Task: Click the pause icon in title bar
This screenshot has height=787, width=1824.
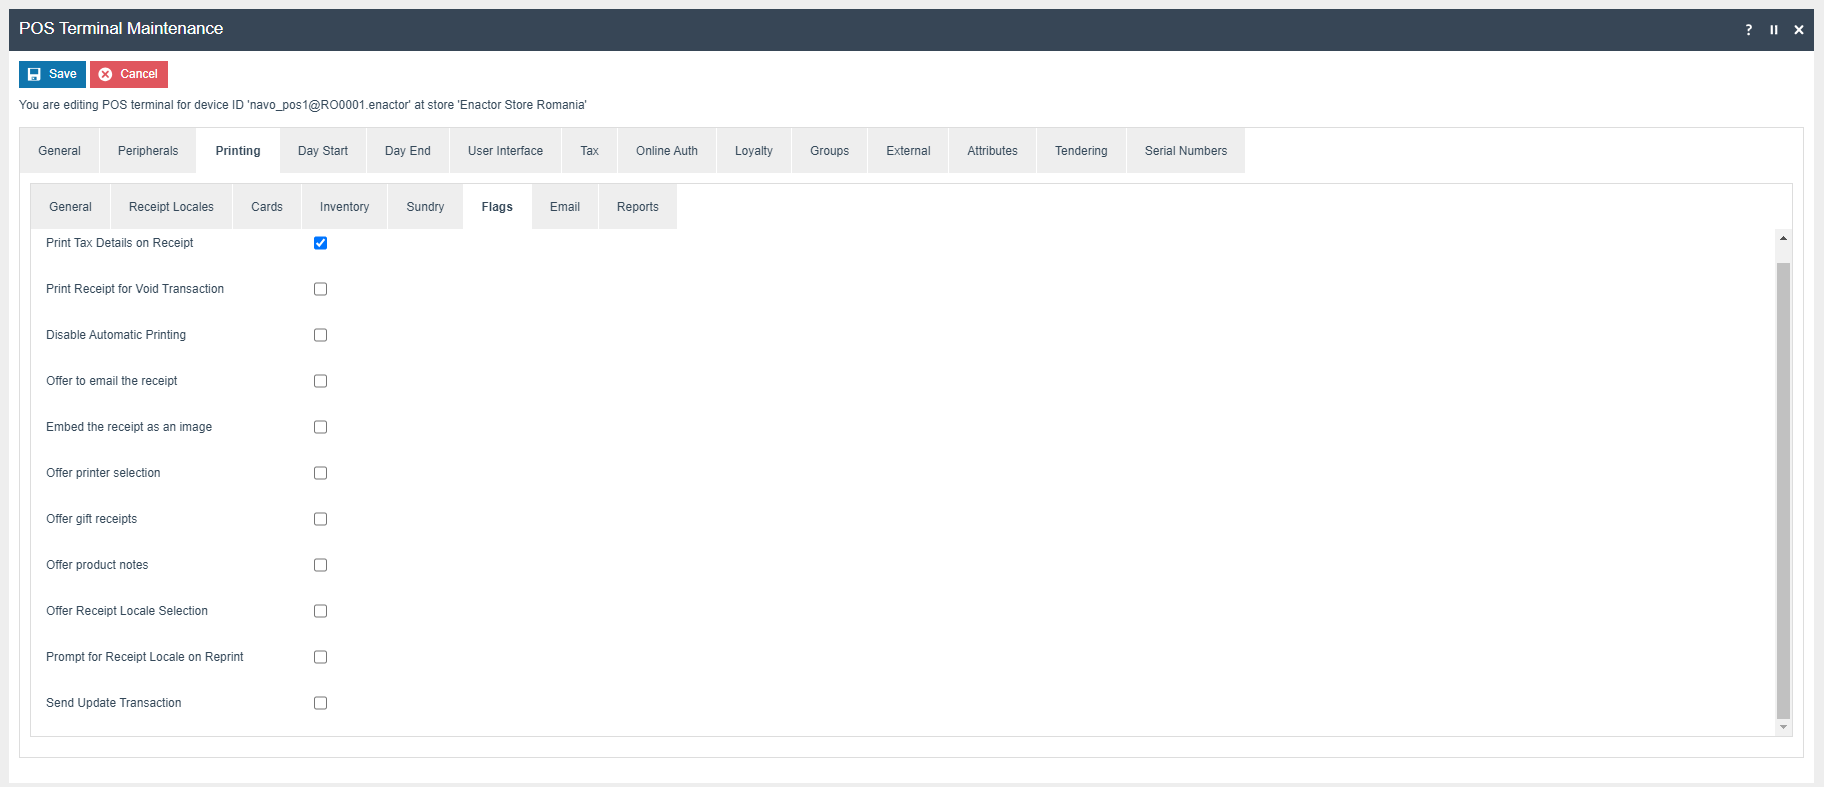Action: click(1773, 30)
